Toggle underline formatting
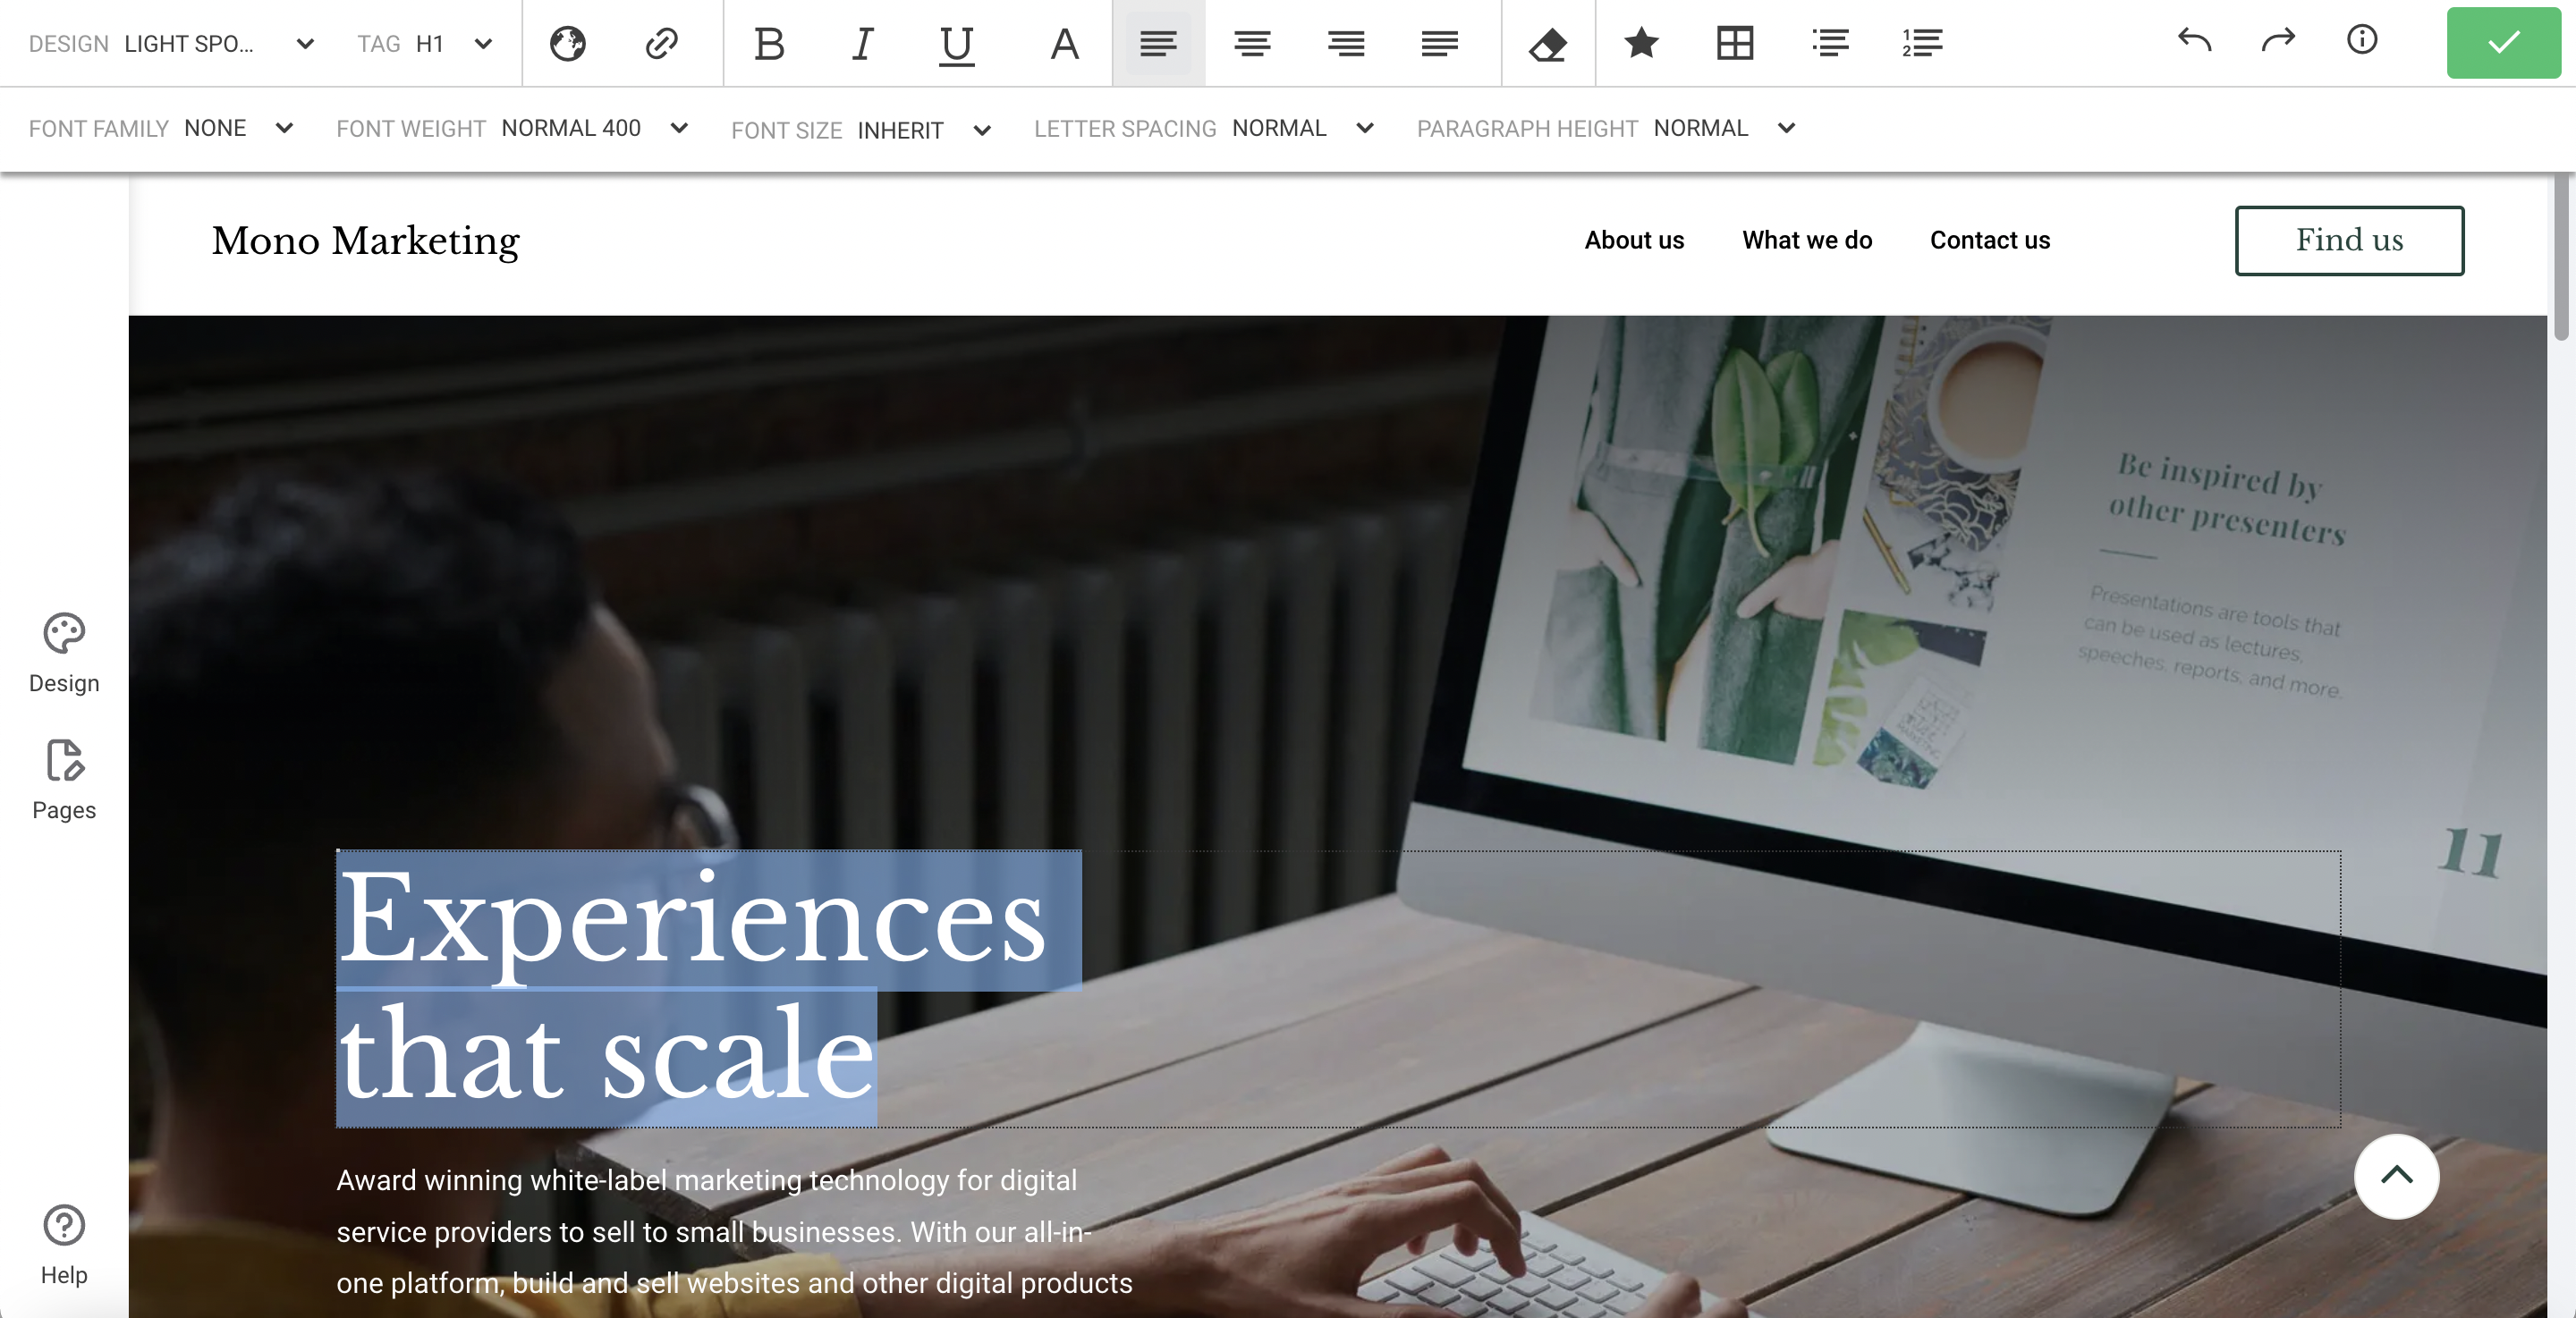Image resolution: width=2576 pixels, height=1318 pixels. point(957,44)
